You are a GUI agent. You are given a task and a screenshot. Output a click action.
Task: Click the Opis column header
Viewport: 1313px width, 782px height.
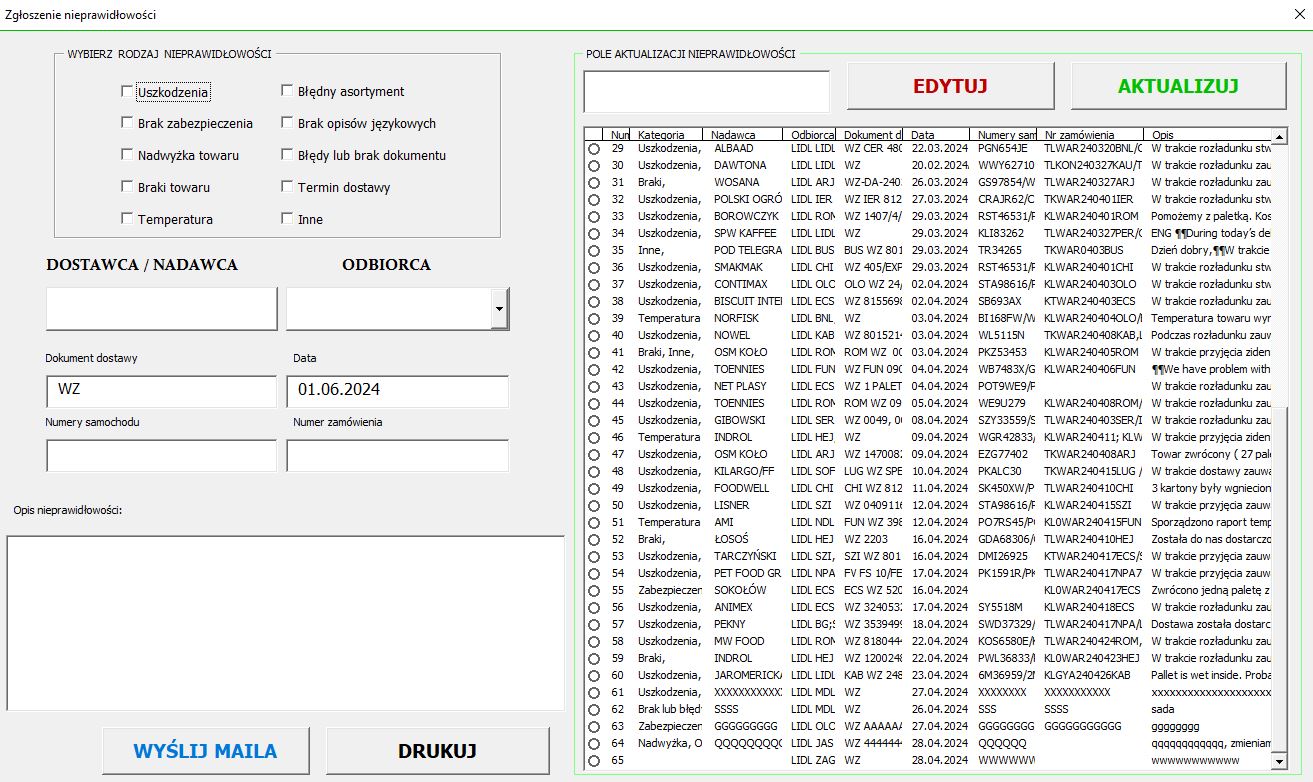pos(1207,134)
